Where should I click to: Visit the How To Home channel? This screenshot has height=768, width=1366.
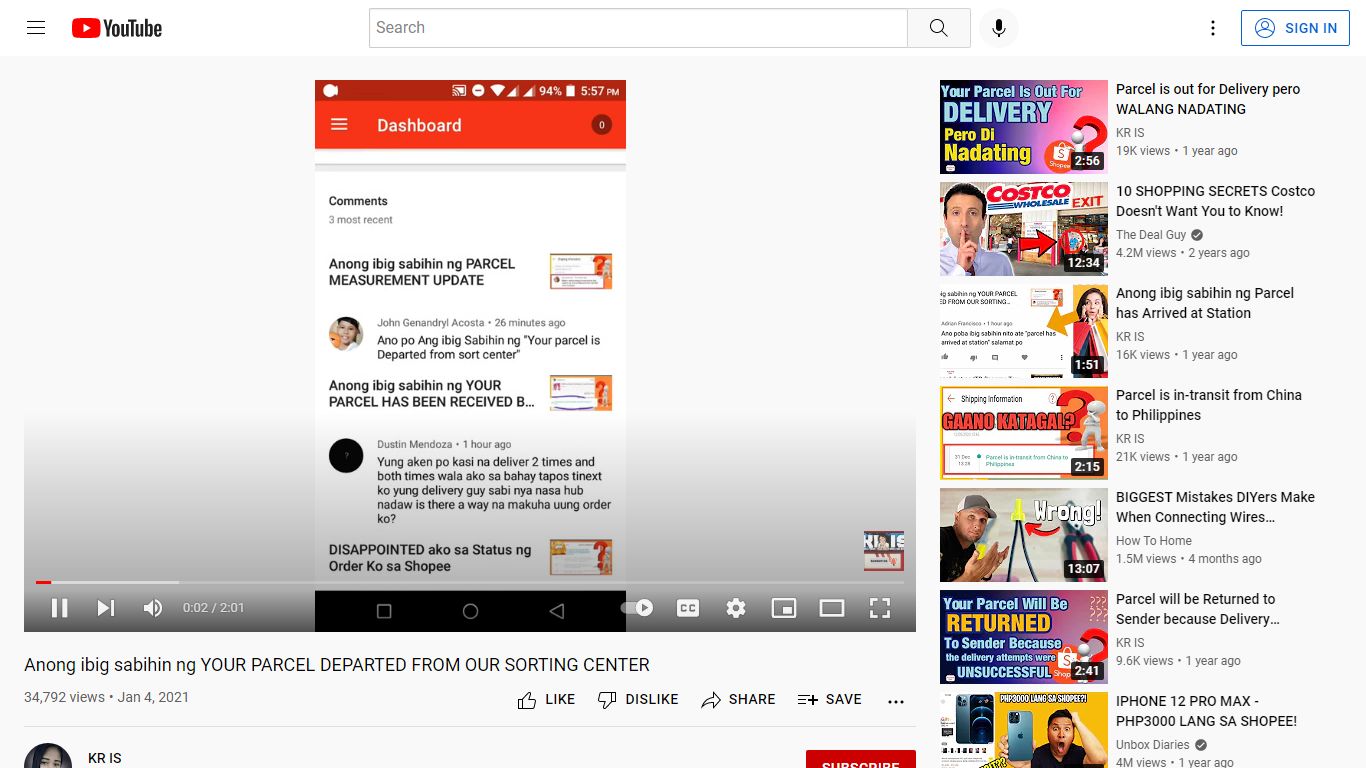[1154, 541]
